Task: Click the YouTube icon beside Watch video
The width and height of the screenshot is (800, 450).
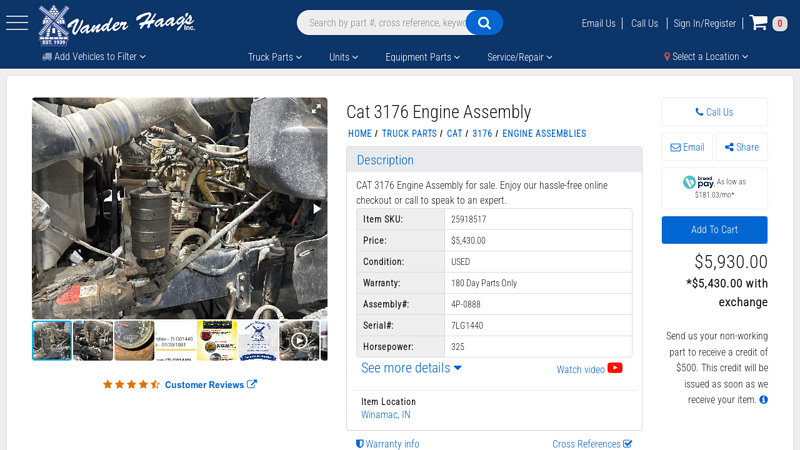Action: [x=615, y=368]
